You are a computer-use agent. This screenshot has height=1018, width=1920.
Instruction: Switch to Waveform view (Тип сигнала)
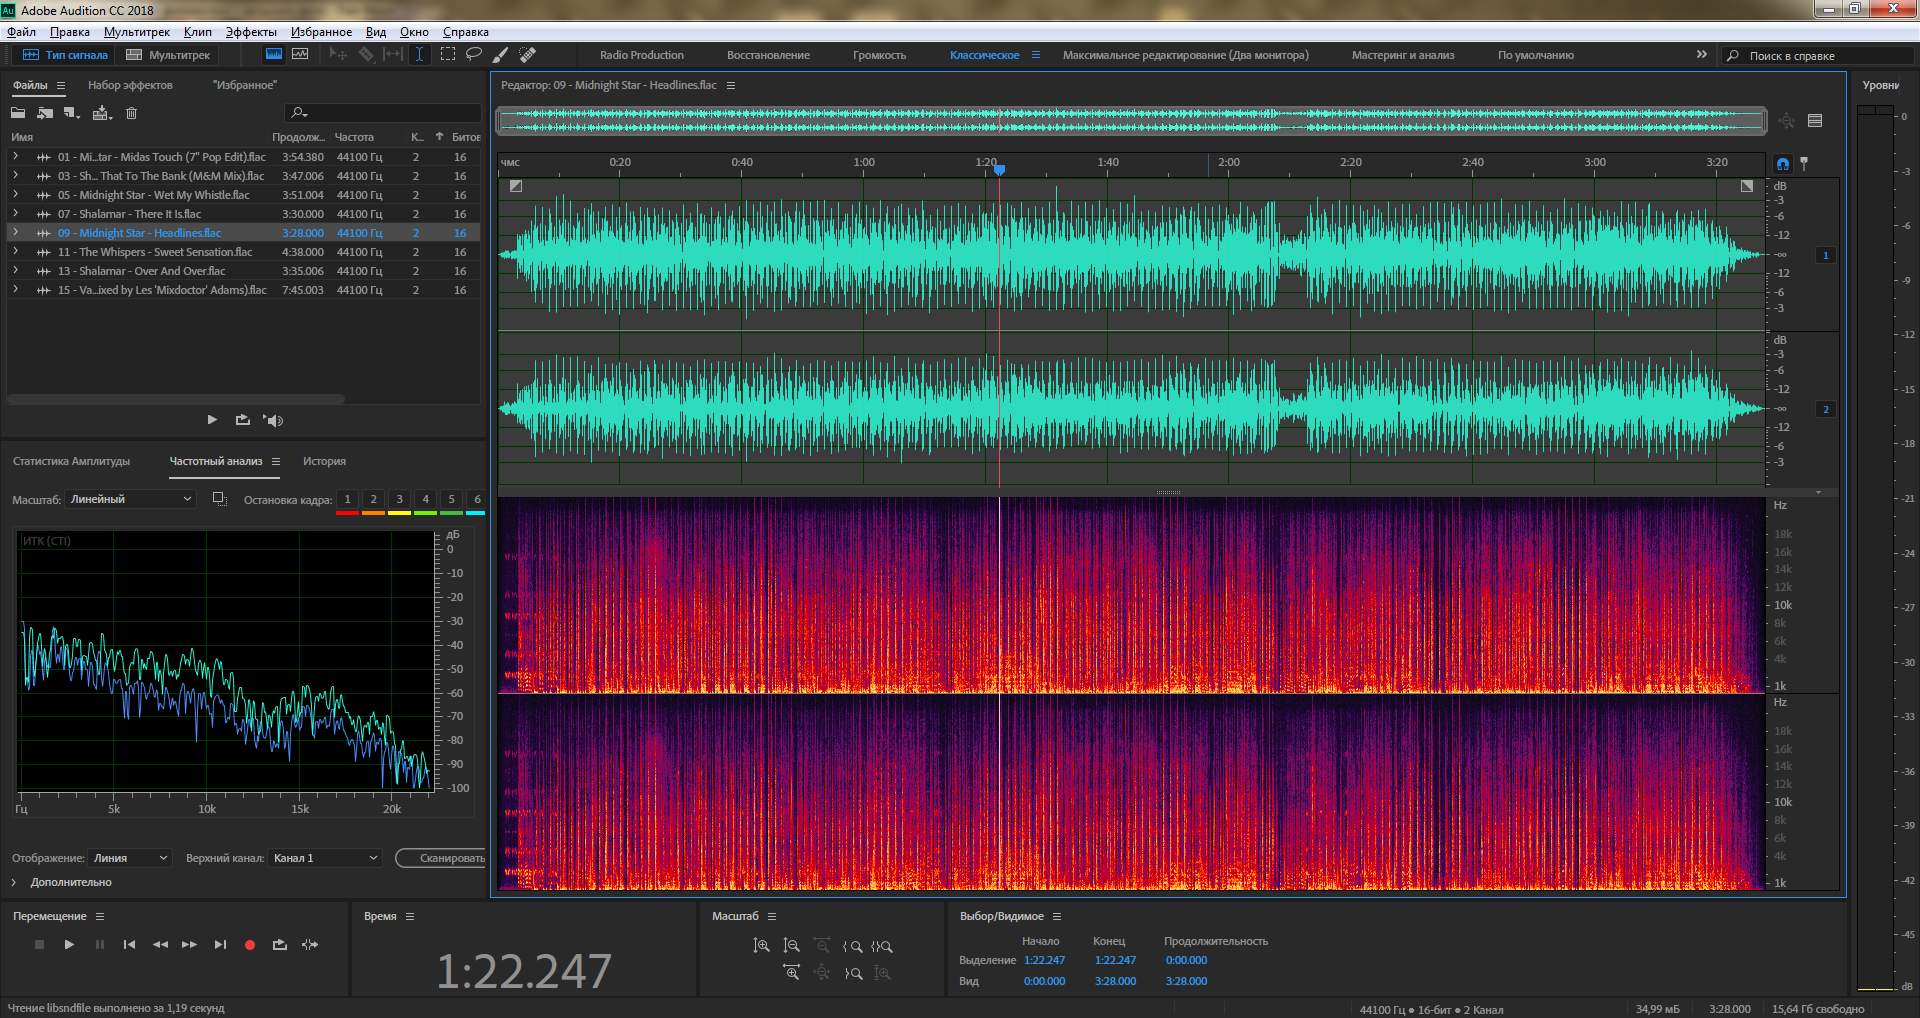click(64, 55)
